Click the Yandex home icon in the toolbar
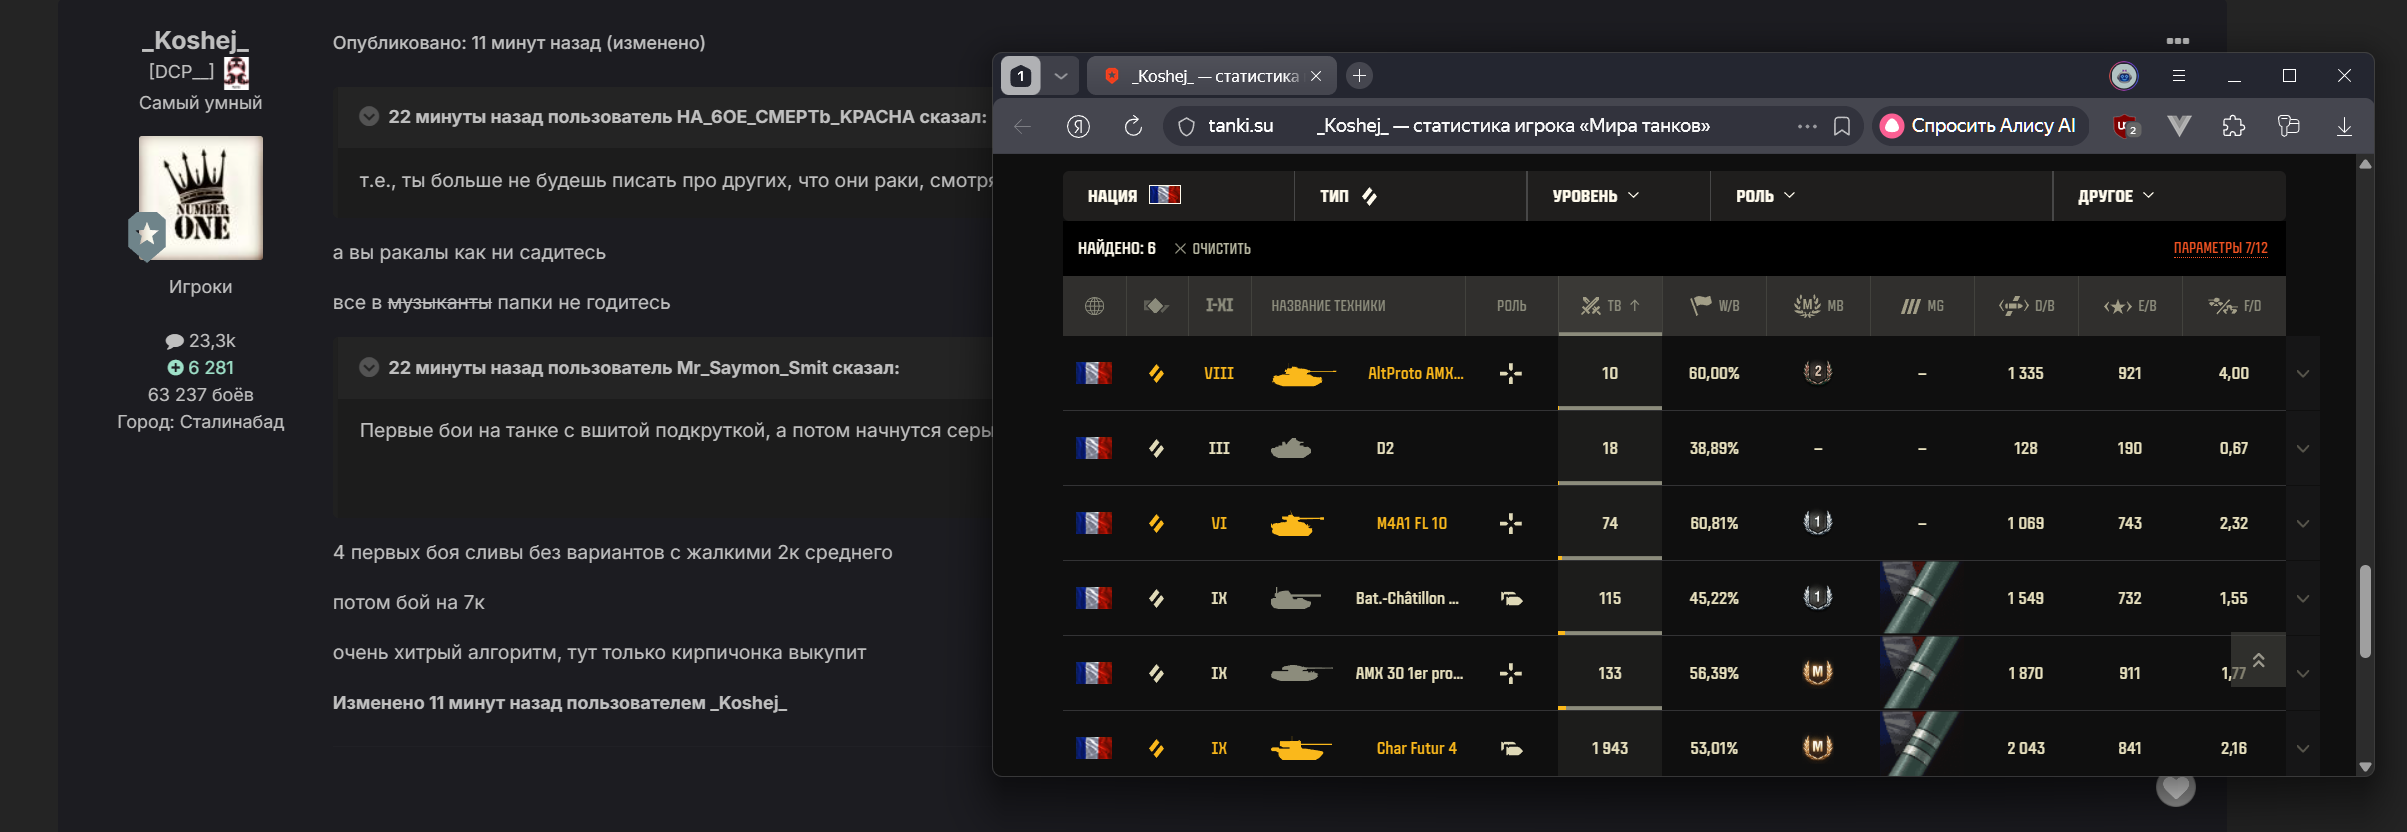The image size is (2407, 832). click(1078, 126)
